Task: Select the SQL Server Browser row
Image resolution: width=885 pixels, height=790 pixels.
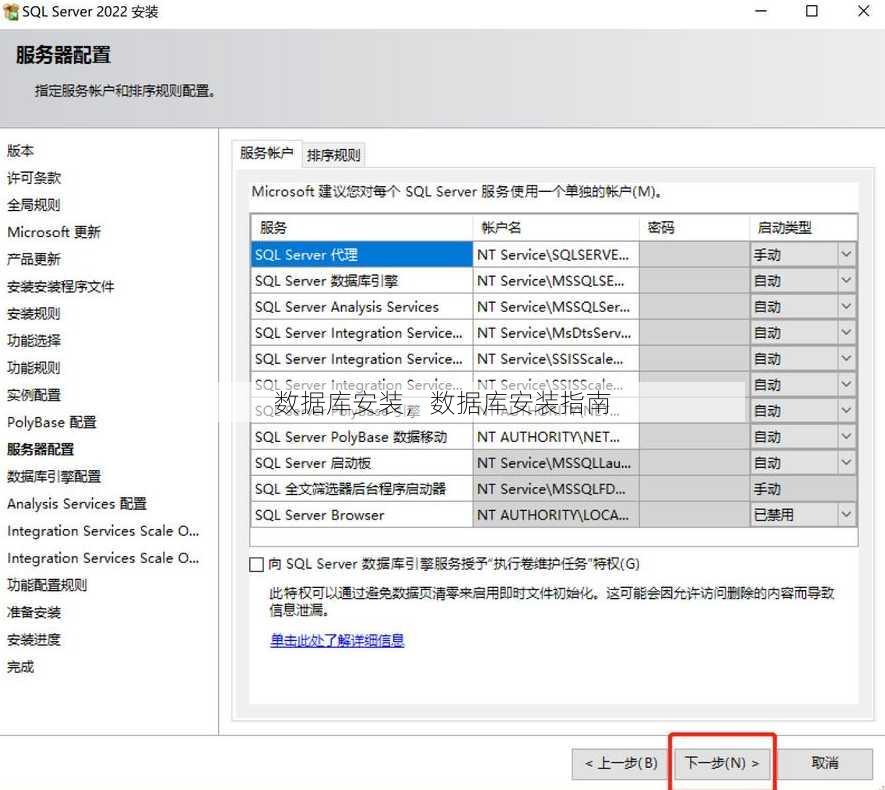Action: (361, 515)
